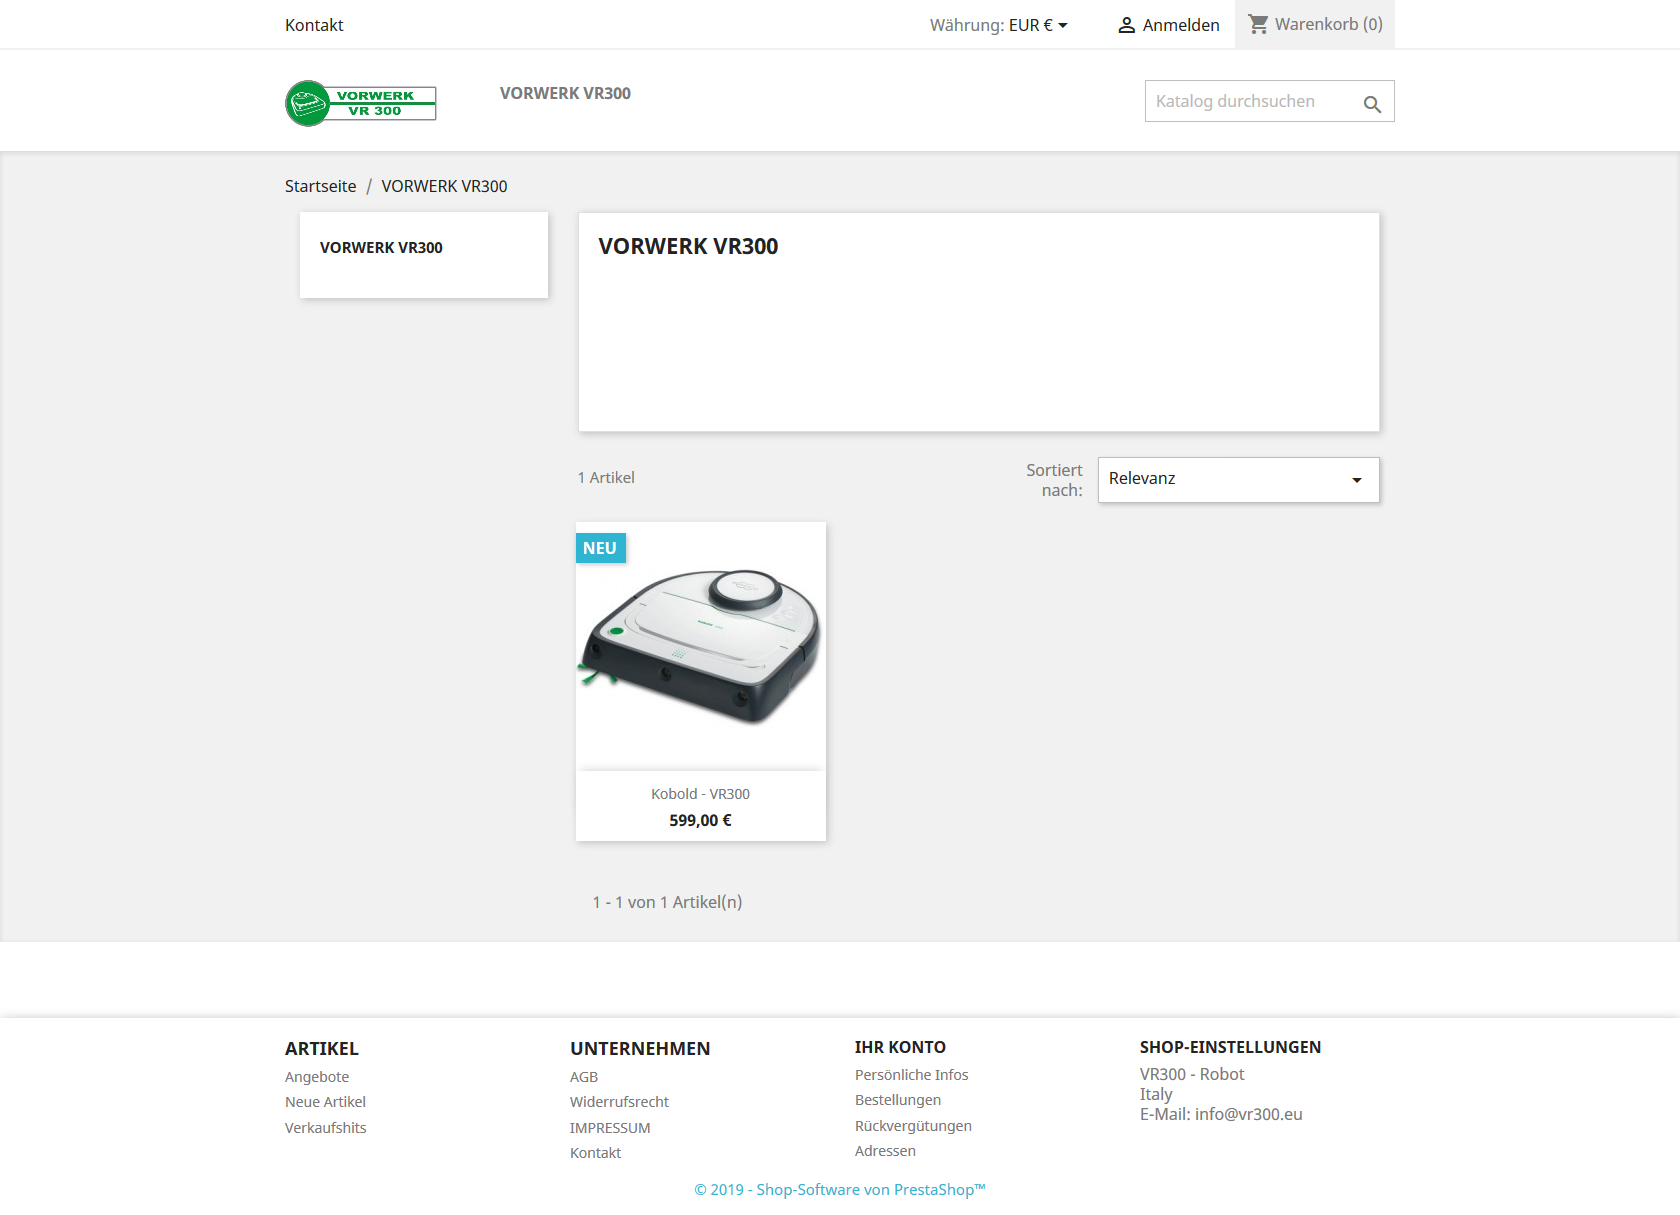Open the AGB footer link

point(584,1077)
